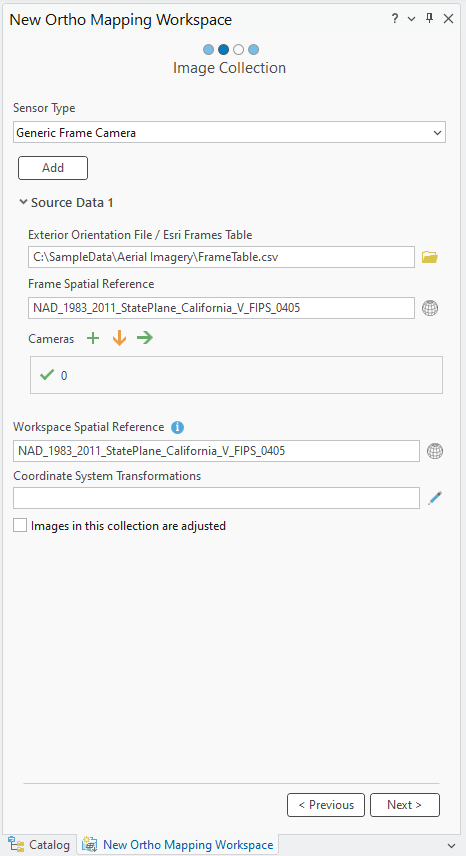Click Workspace Spatial Reference info icon
Screen dimensions: 466x856
pos(177,427)
